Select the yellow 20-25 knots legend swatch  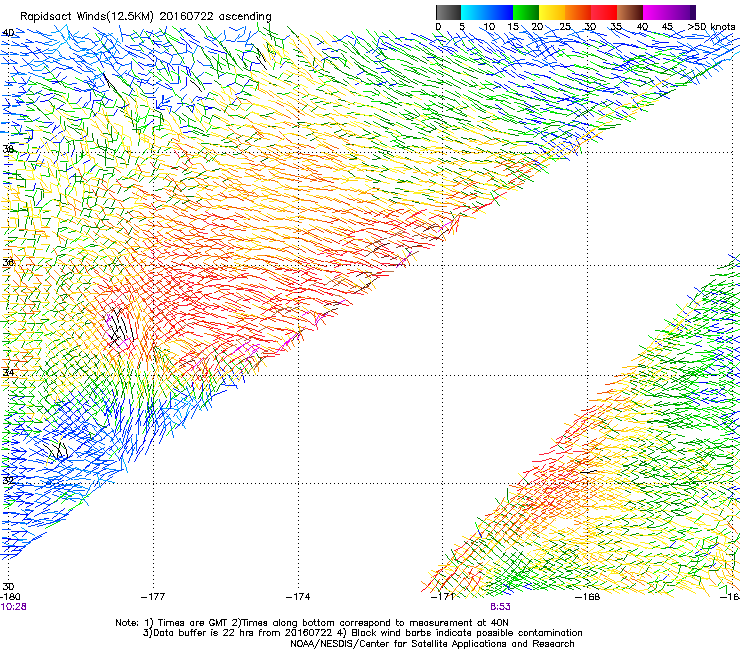pyautogui.click(x=552, y=12)
